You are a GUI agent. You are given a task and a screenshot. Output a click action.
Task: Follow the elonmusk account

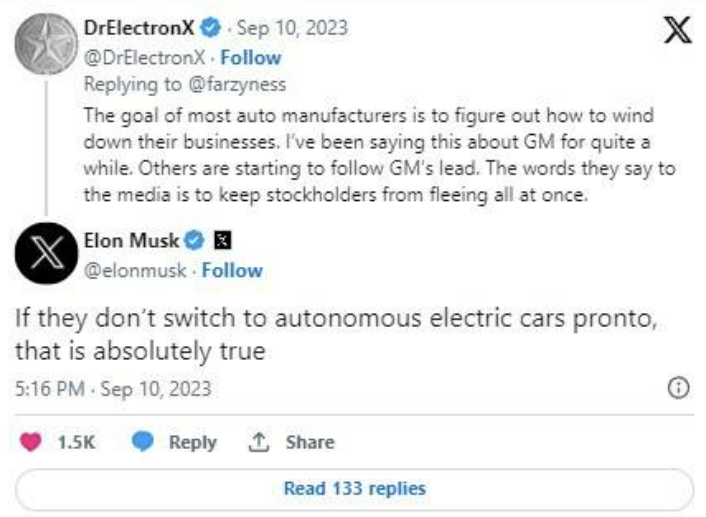click(232, 271)
